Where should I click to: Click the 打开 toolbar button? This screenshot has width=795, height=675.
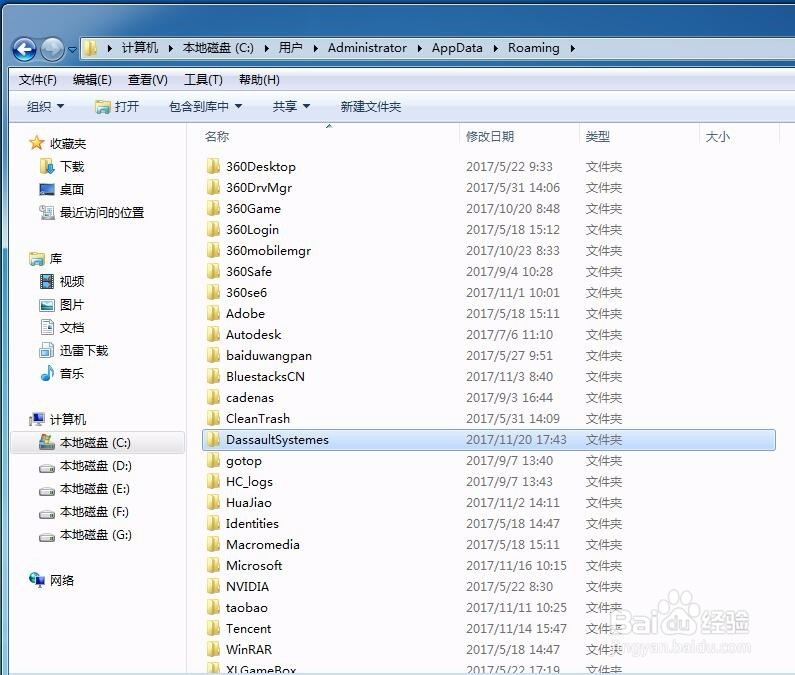tap(117, 106)
